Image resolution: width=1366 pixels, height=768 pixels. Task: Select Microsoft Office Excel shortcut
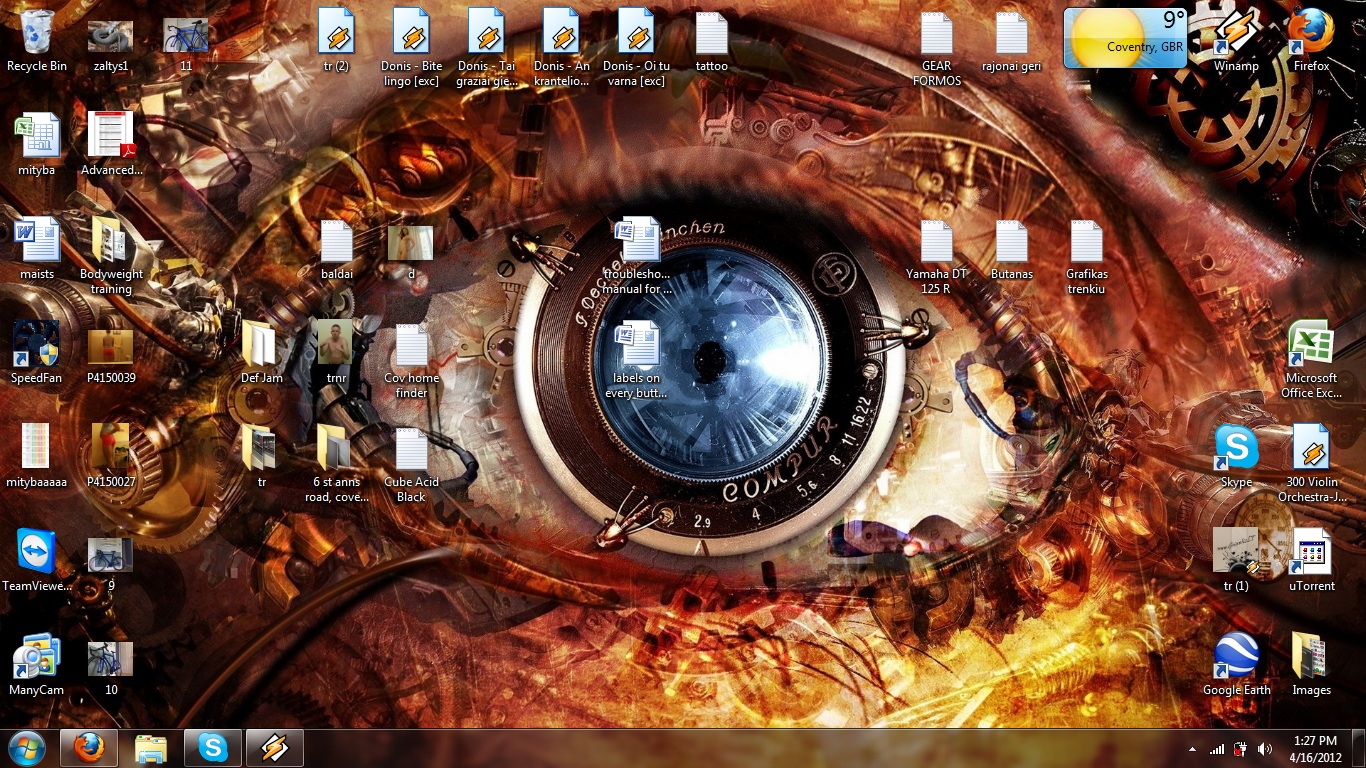click(x=1311, y=360)
